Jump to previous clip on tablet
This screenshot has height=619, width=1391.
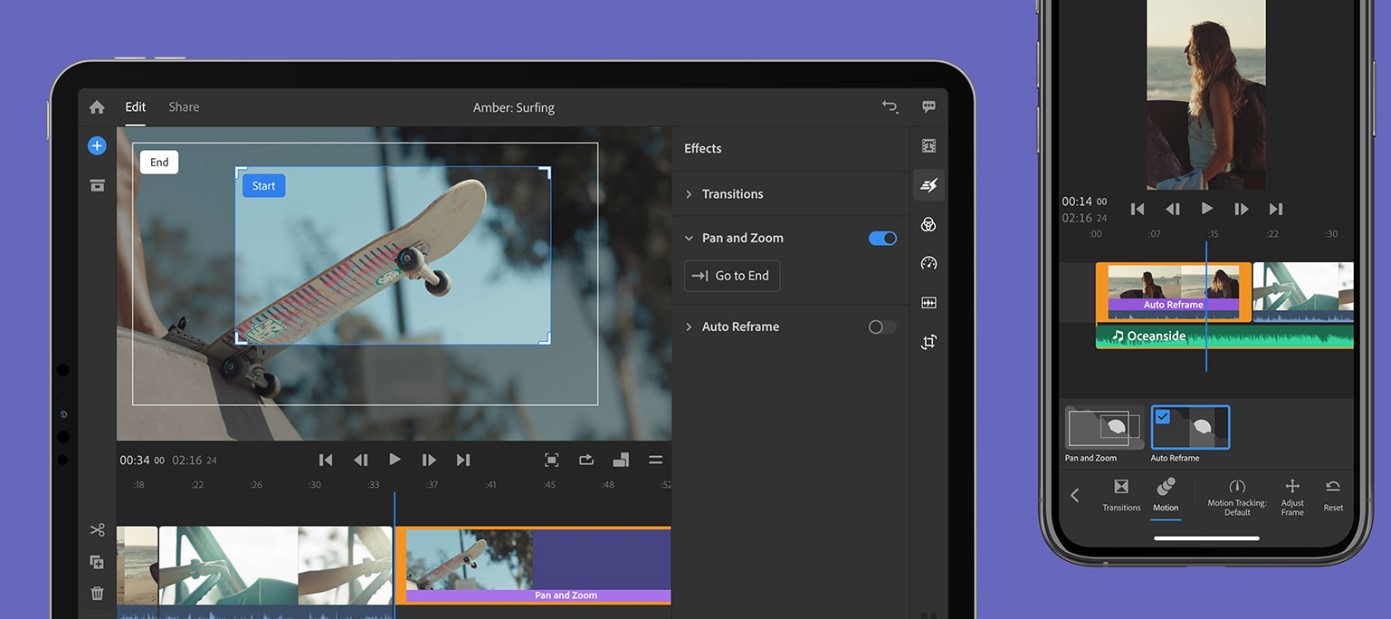(x=325, y=460)
